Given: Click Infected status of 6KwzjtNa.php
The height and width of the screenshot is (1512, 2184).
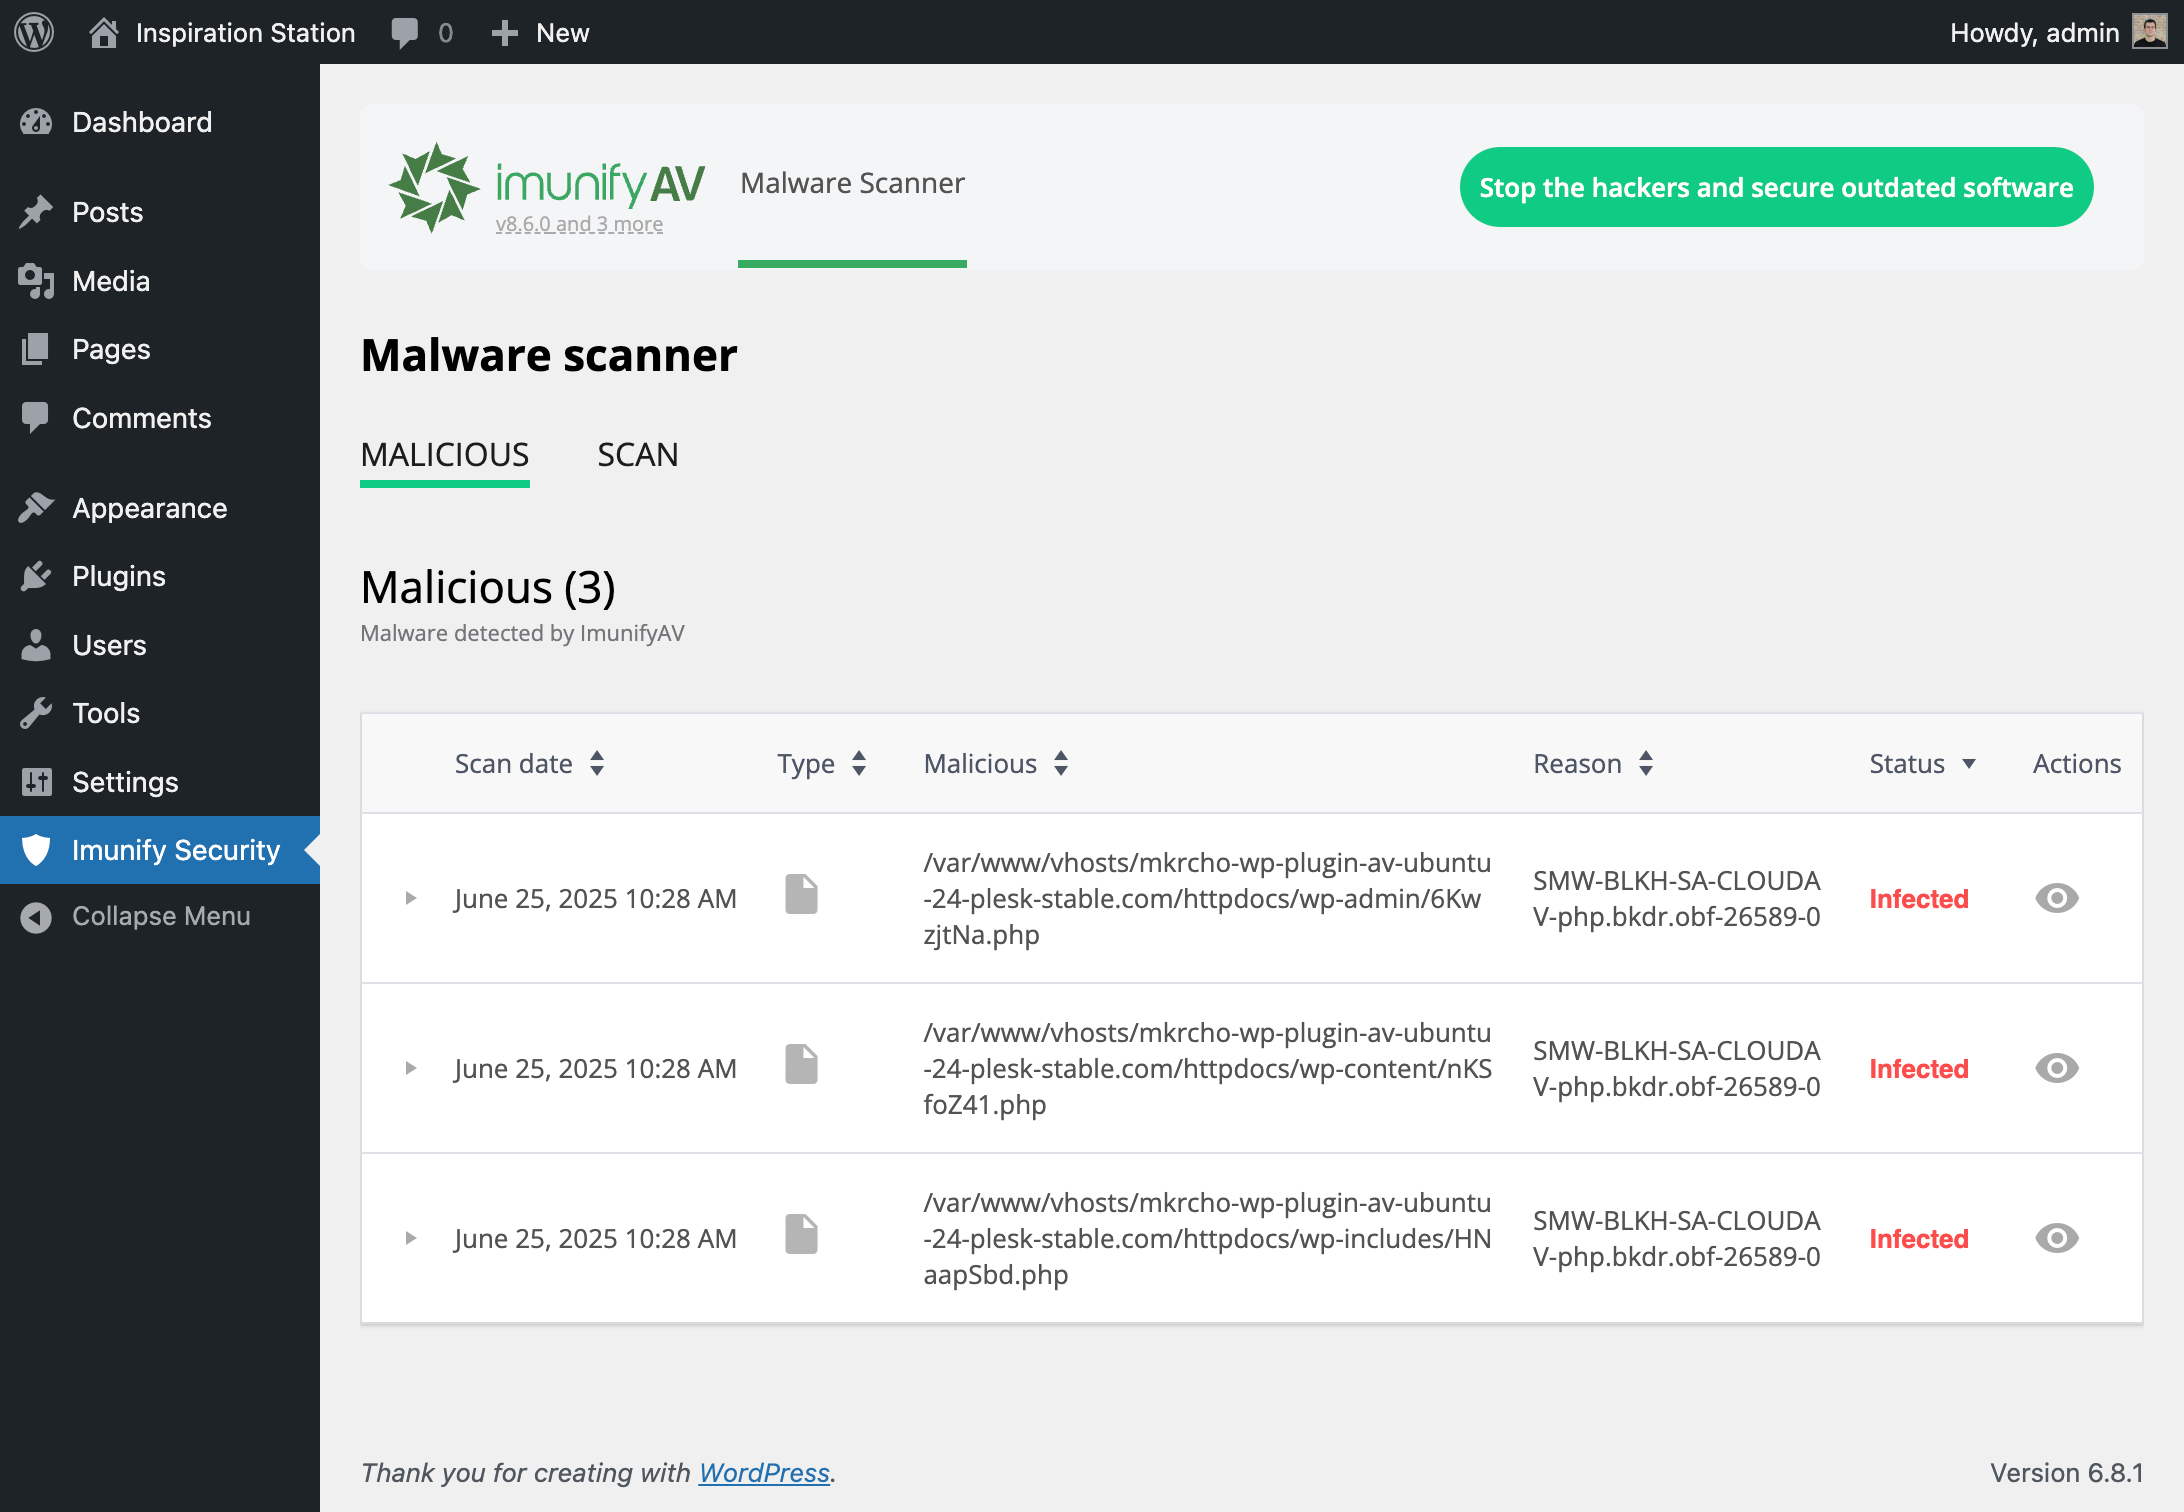Looking at the screenshot, I should (x=1919, y=898).
